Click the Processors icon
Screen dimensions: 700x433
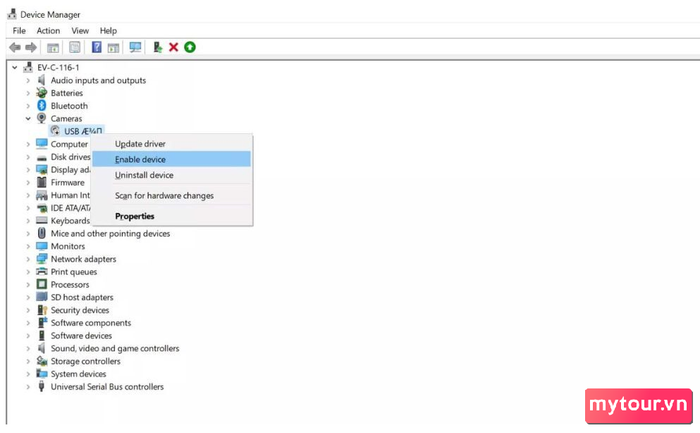(42, 284)
